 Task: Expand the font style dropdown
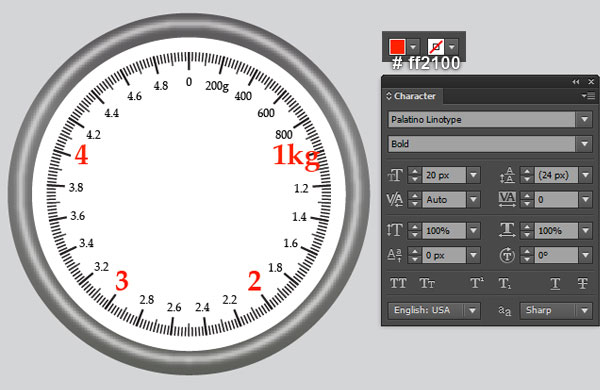click(584, 144)
